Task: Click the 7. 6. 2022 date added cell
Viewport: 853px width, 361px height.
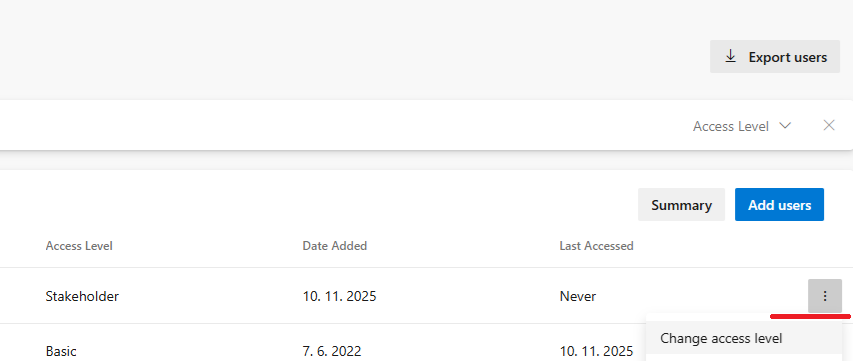Action: (x=332, y=351)
